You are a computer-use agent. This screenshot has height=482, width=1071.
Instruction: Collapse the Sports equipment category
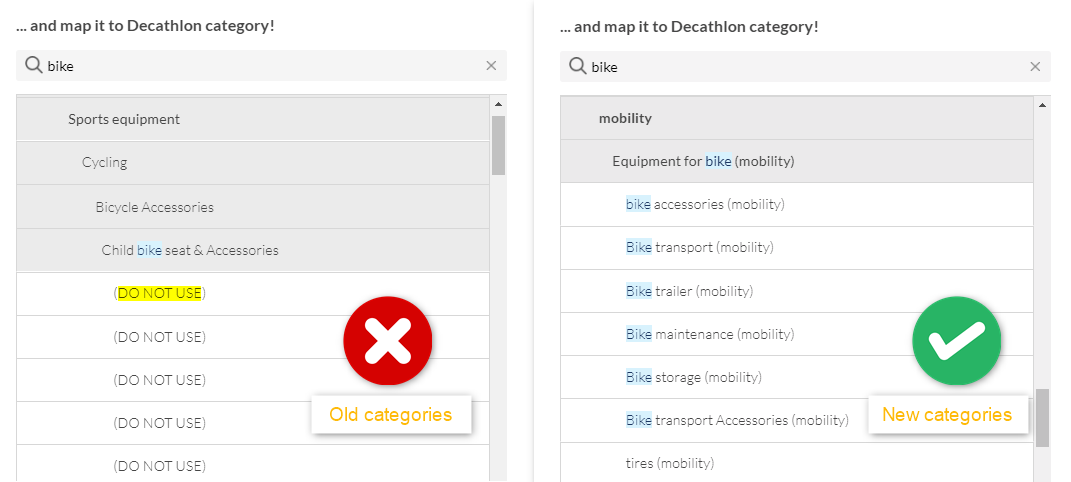point(124,119)
